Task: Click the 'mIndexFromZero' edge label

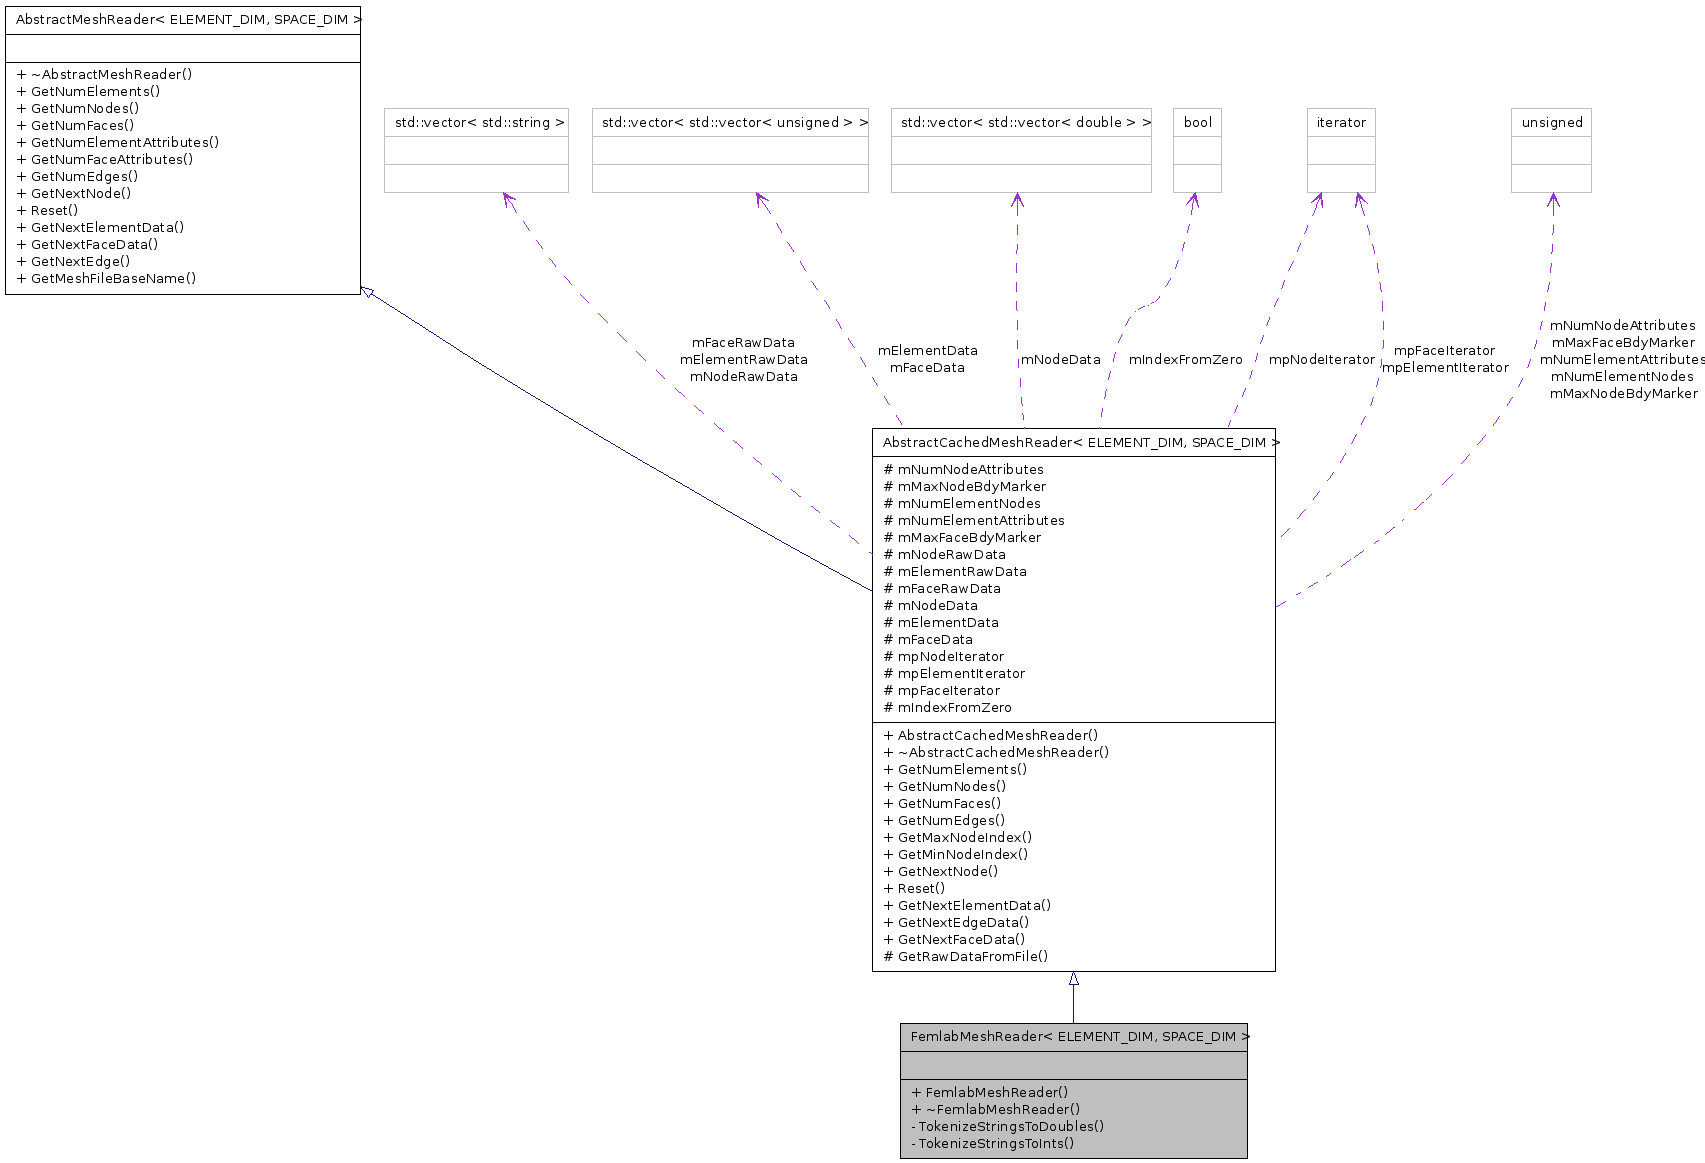Action: [x=1186, y=359]
